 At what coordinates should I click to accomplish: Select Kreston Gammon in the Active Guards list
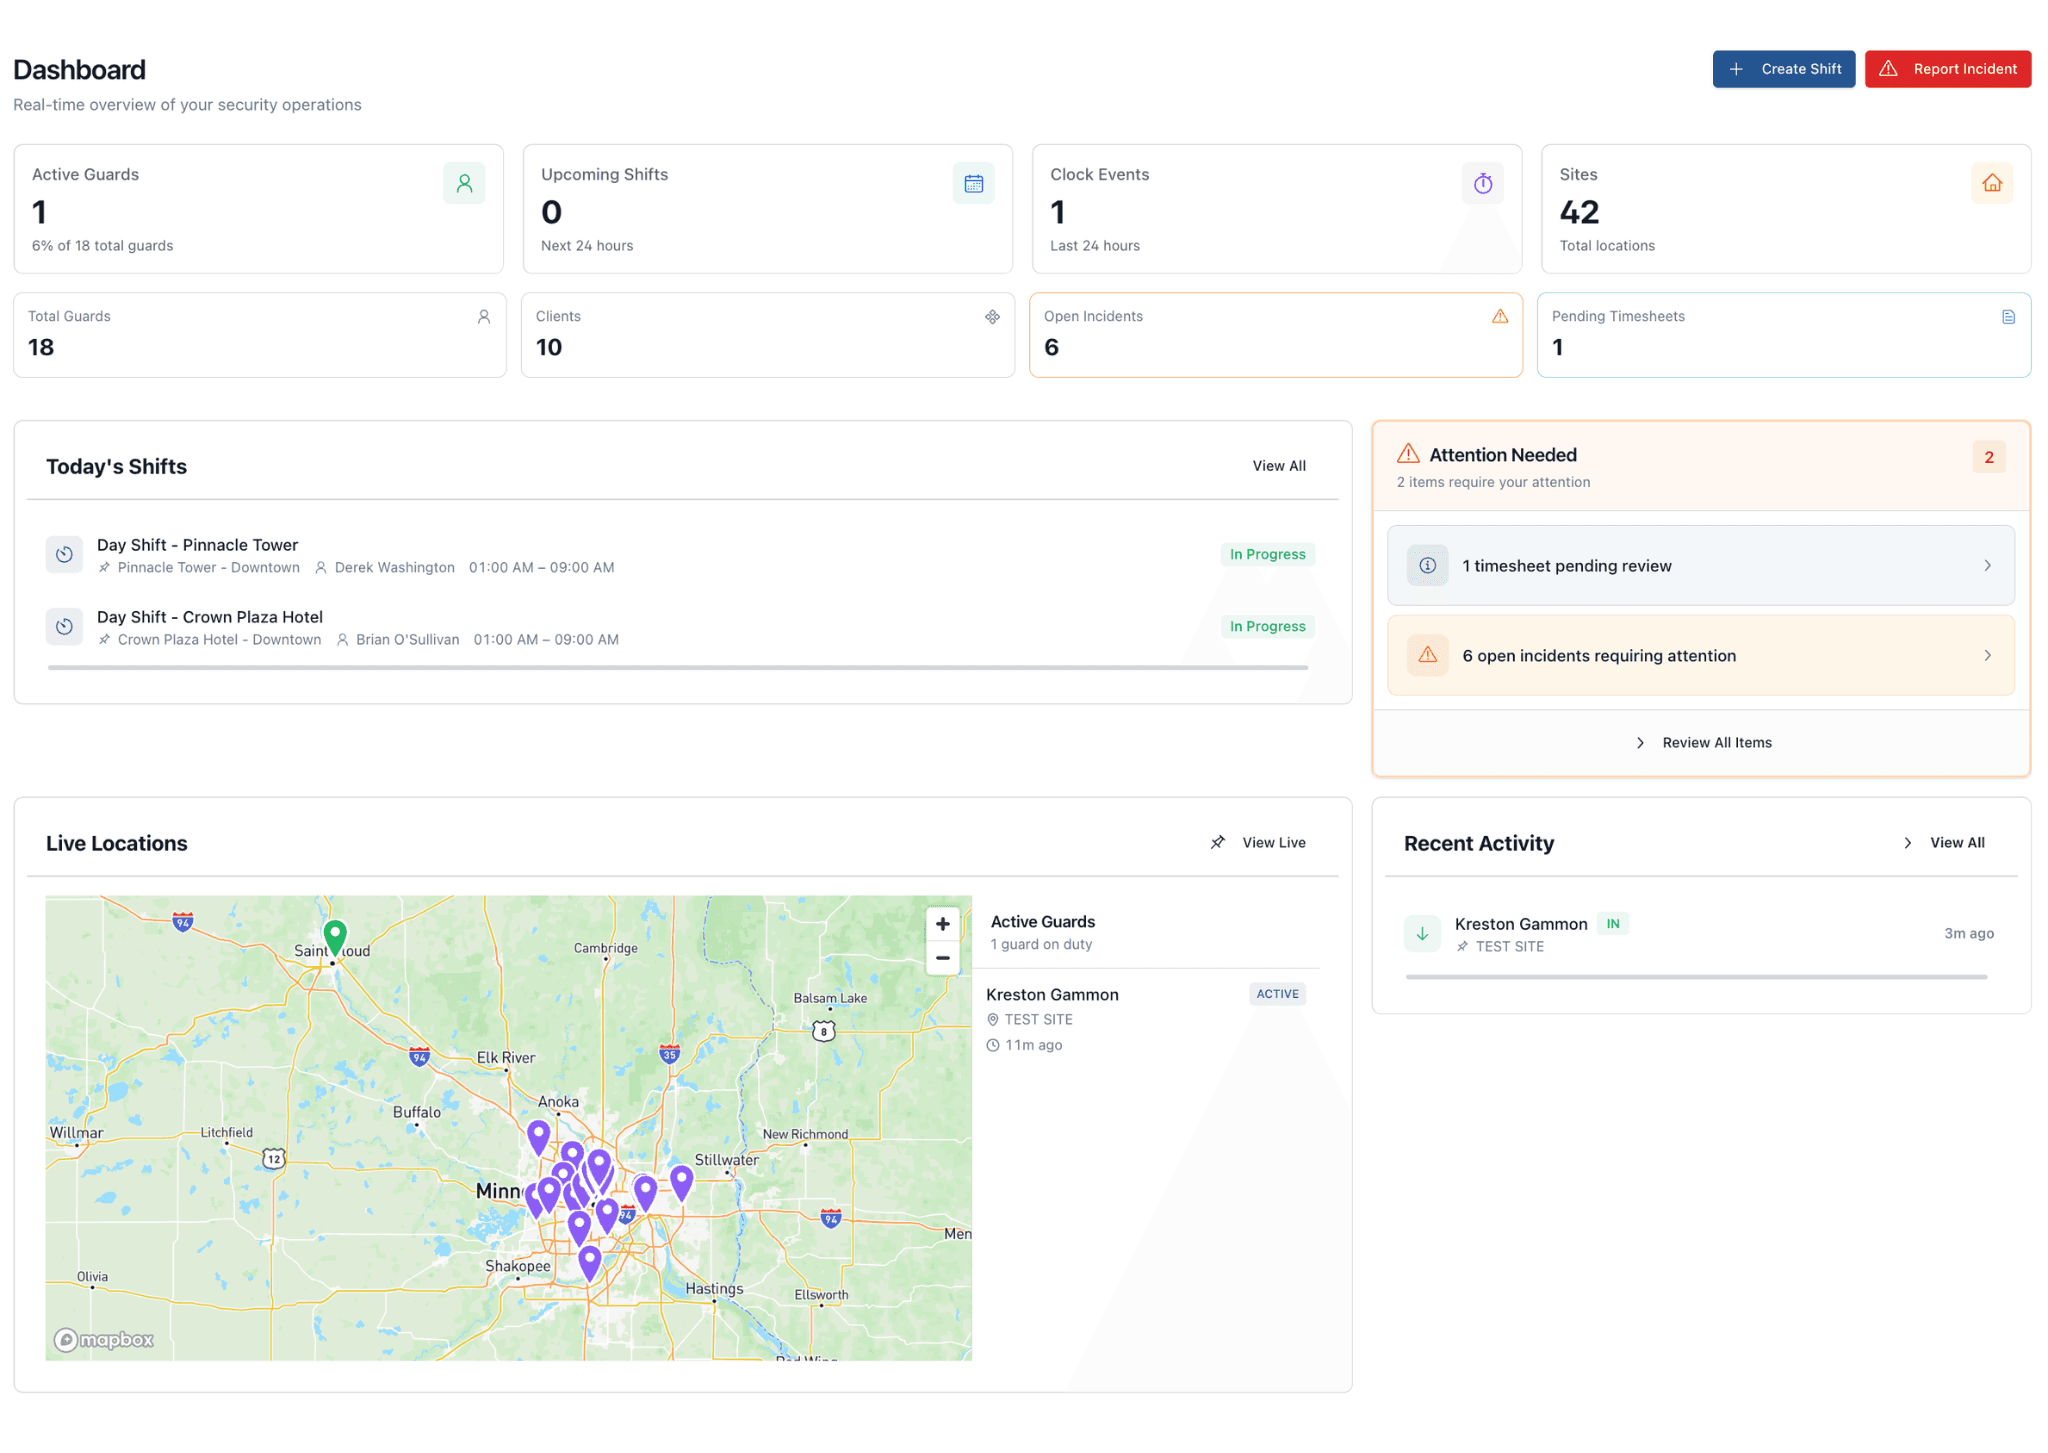pyautogui.click(x=1052, y=995)
